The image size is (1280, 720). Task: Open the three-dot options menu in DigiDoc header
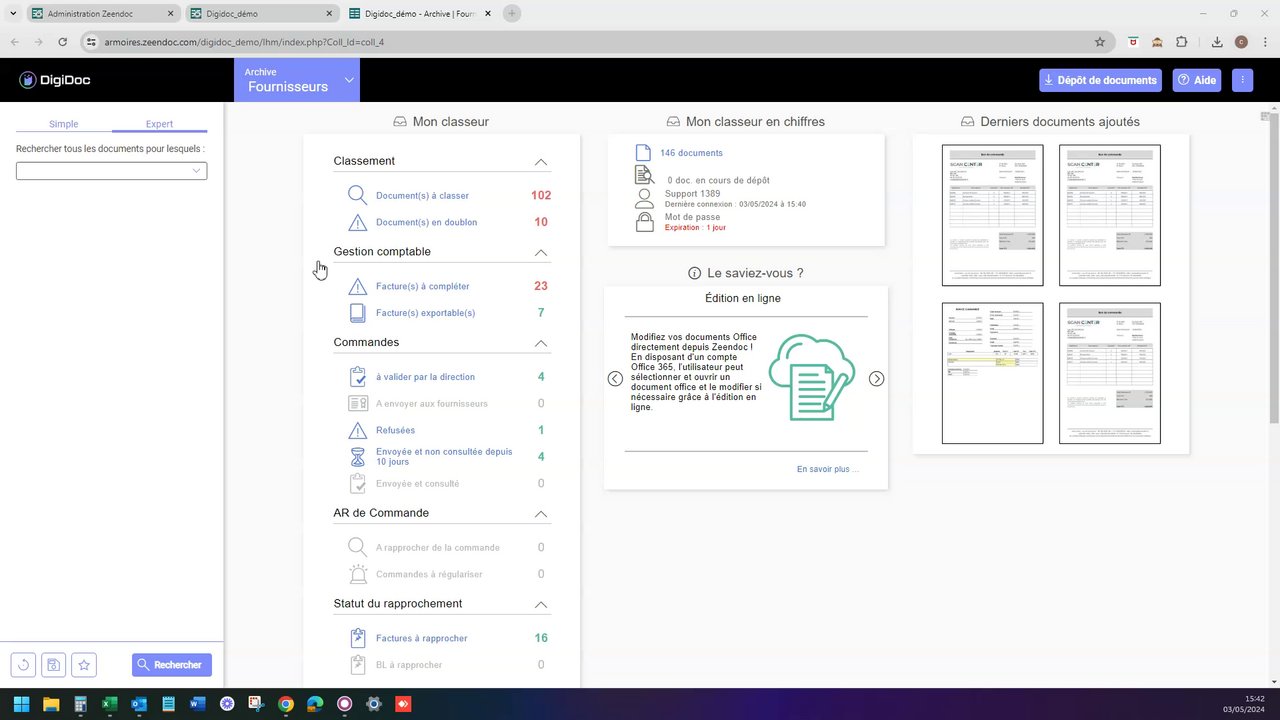pos(1243,80)
